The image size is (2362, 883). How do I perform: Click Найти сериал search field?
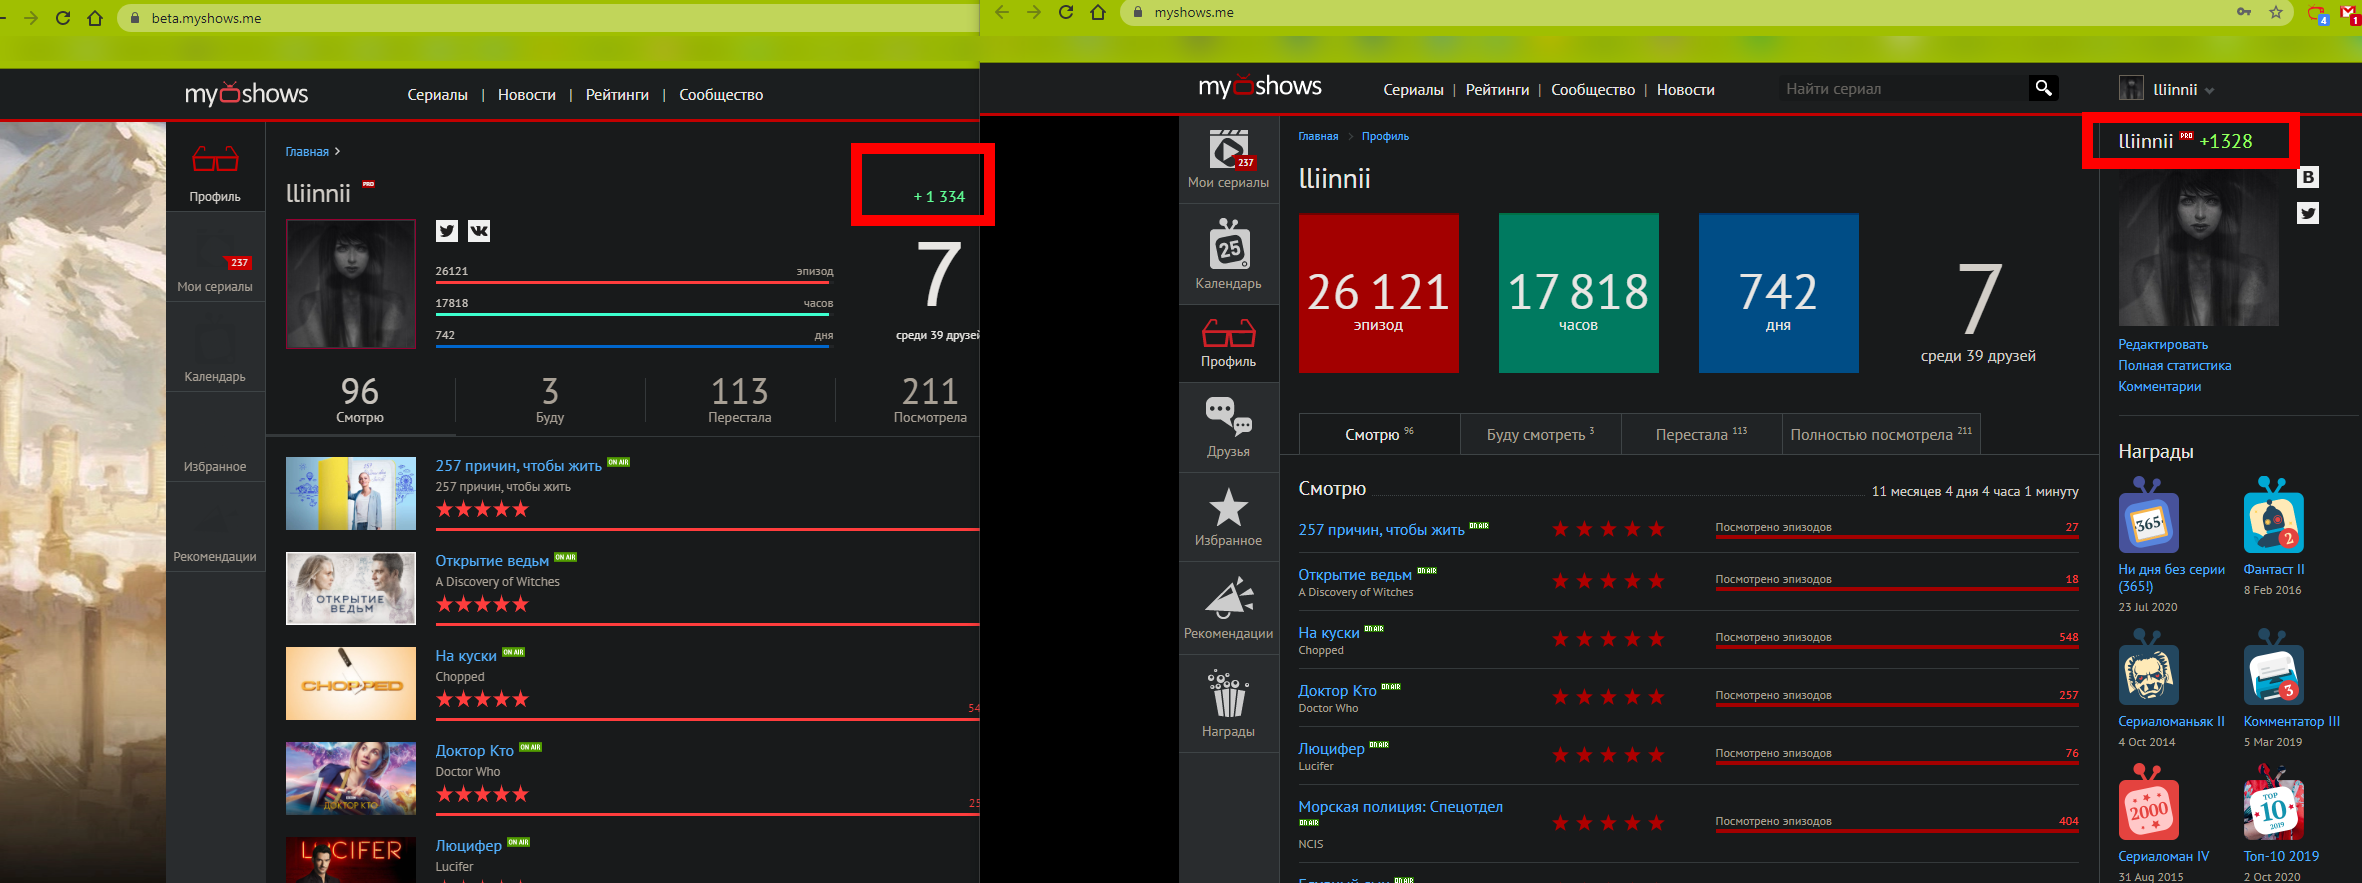click(1903, 88)
